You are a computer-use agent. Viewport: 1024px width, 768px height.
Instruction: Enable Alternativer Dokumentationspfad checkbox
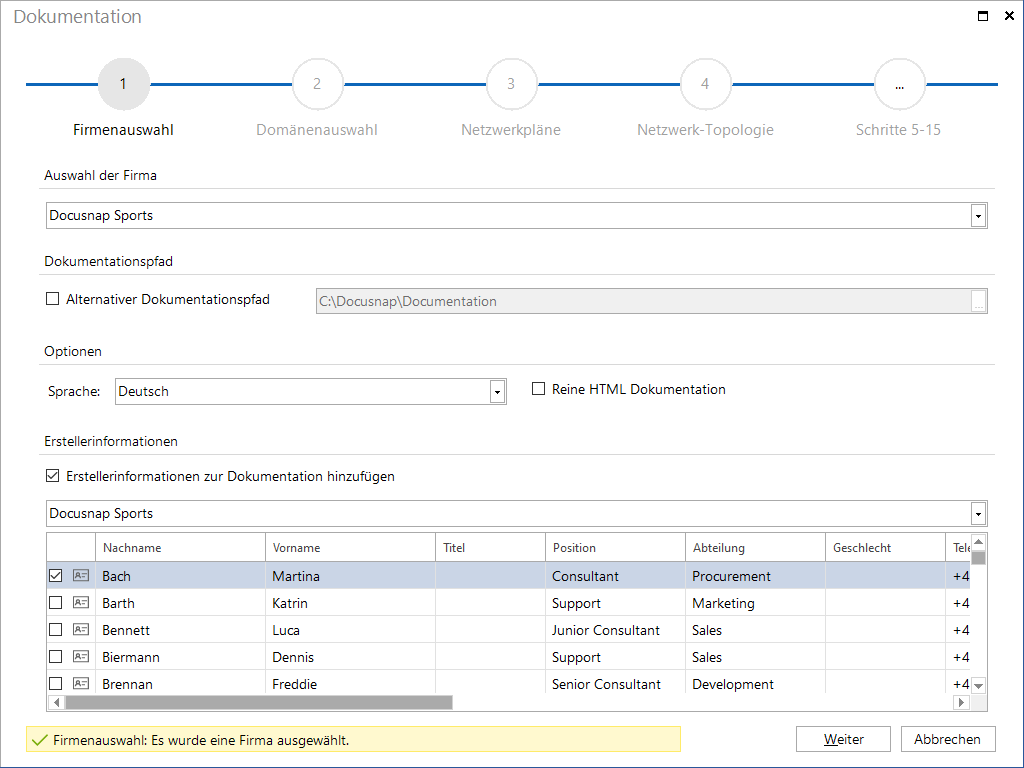point(52,299)
